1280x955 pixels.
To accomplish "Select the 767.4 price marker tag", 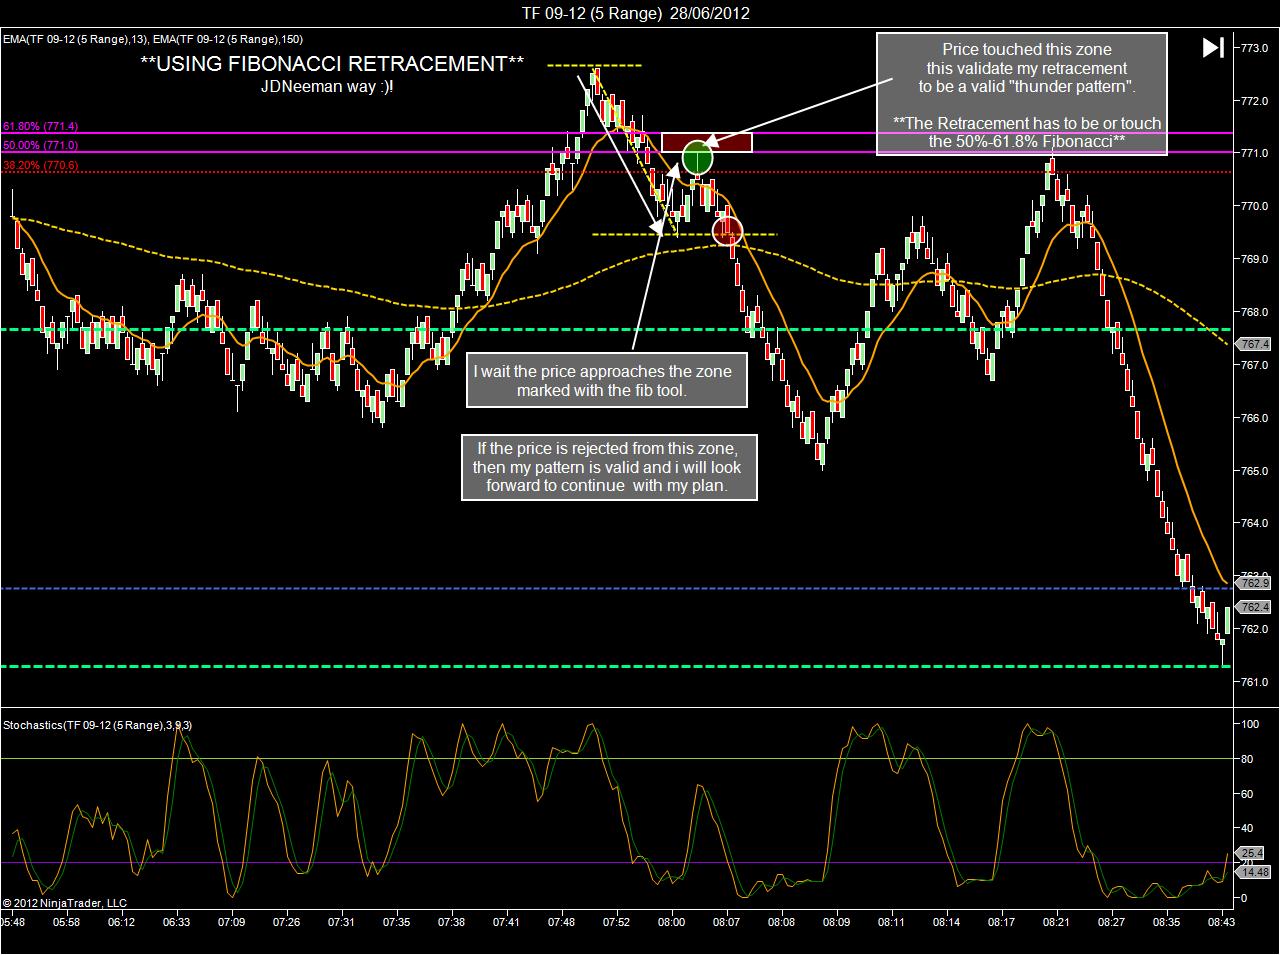I will (x=1255, y=344).
